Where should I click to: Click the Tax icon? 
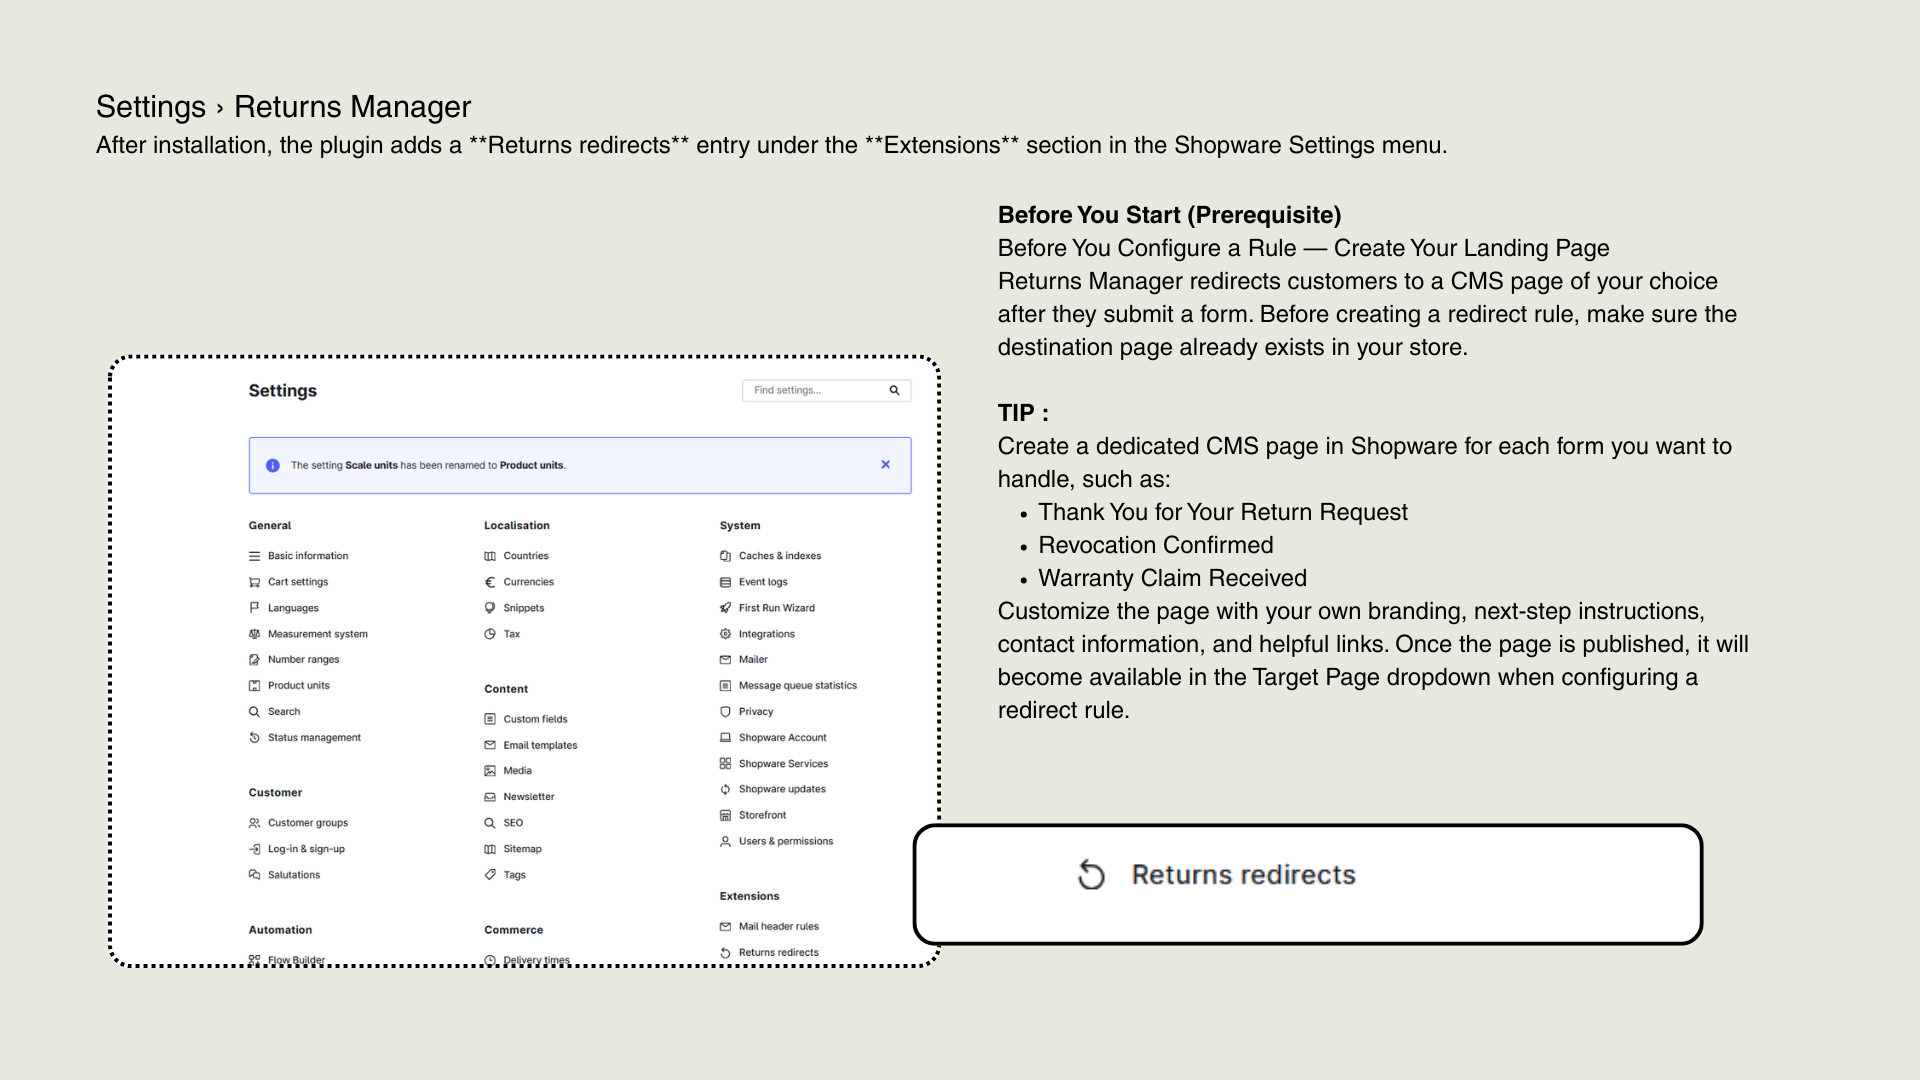[x=490, y=634]
